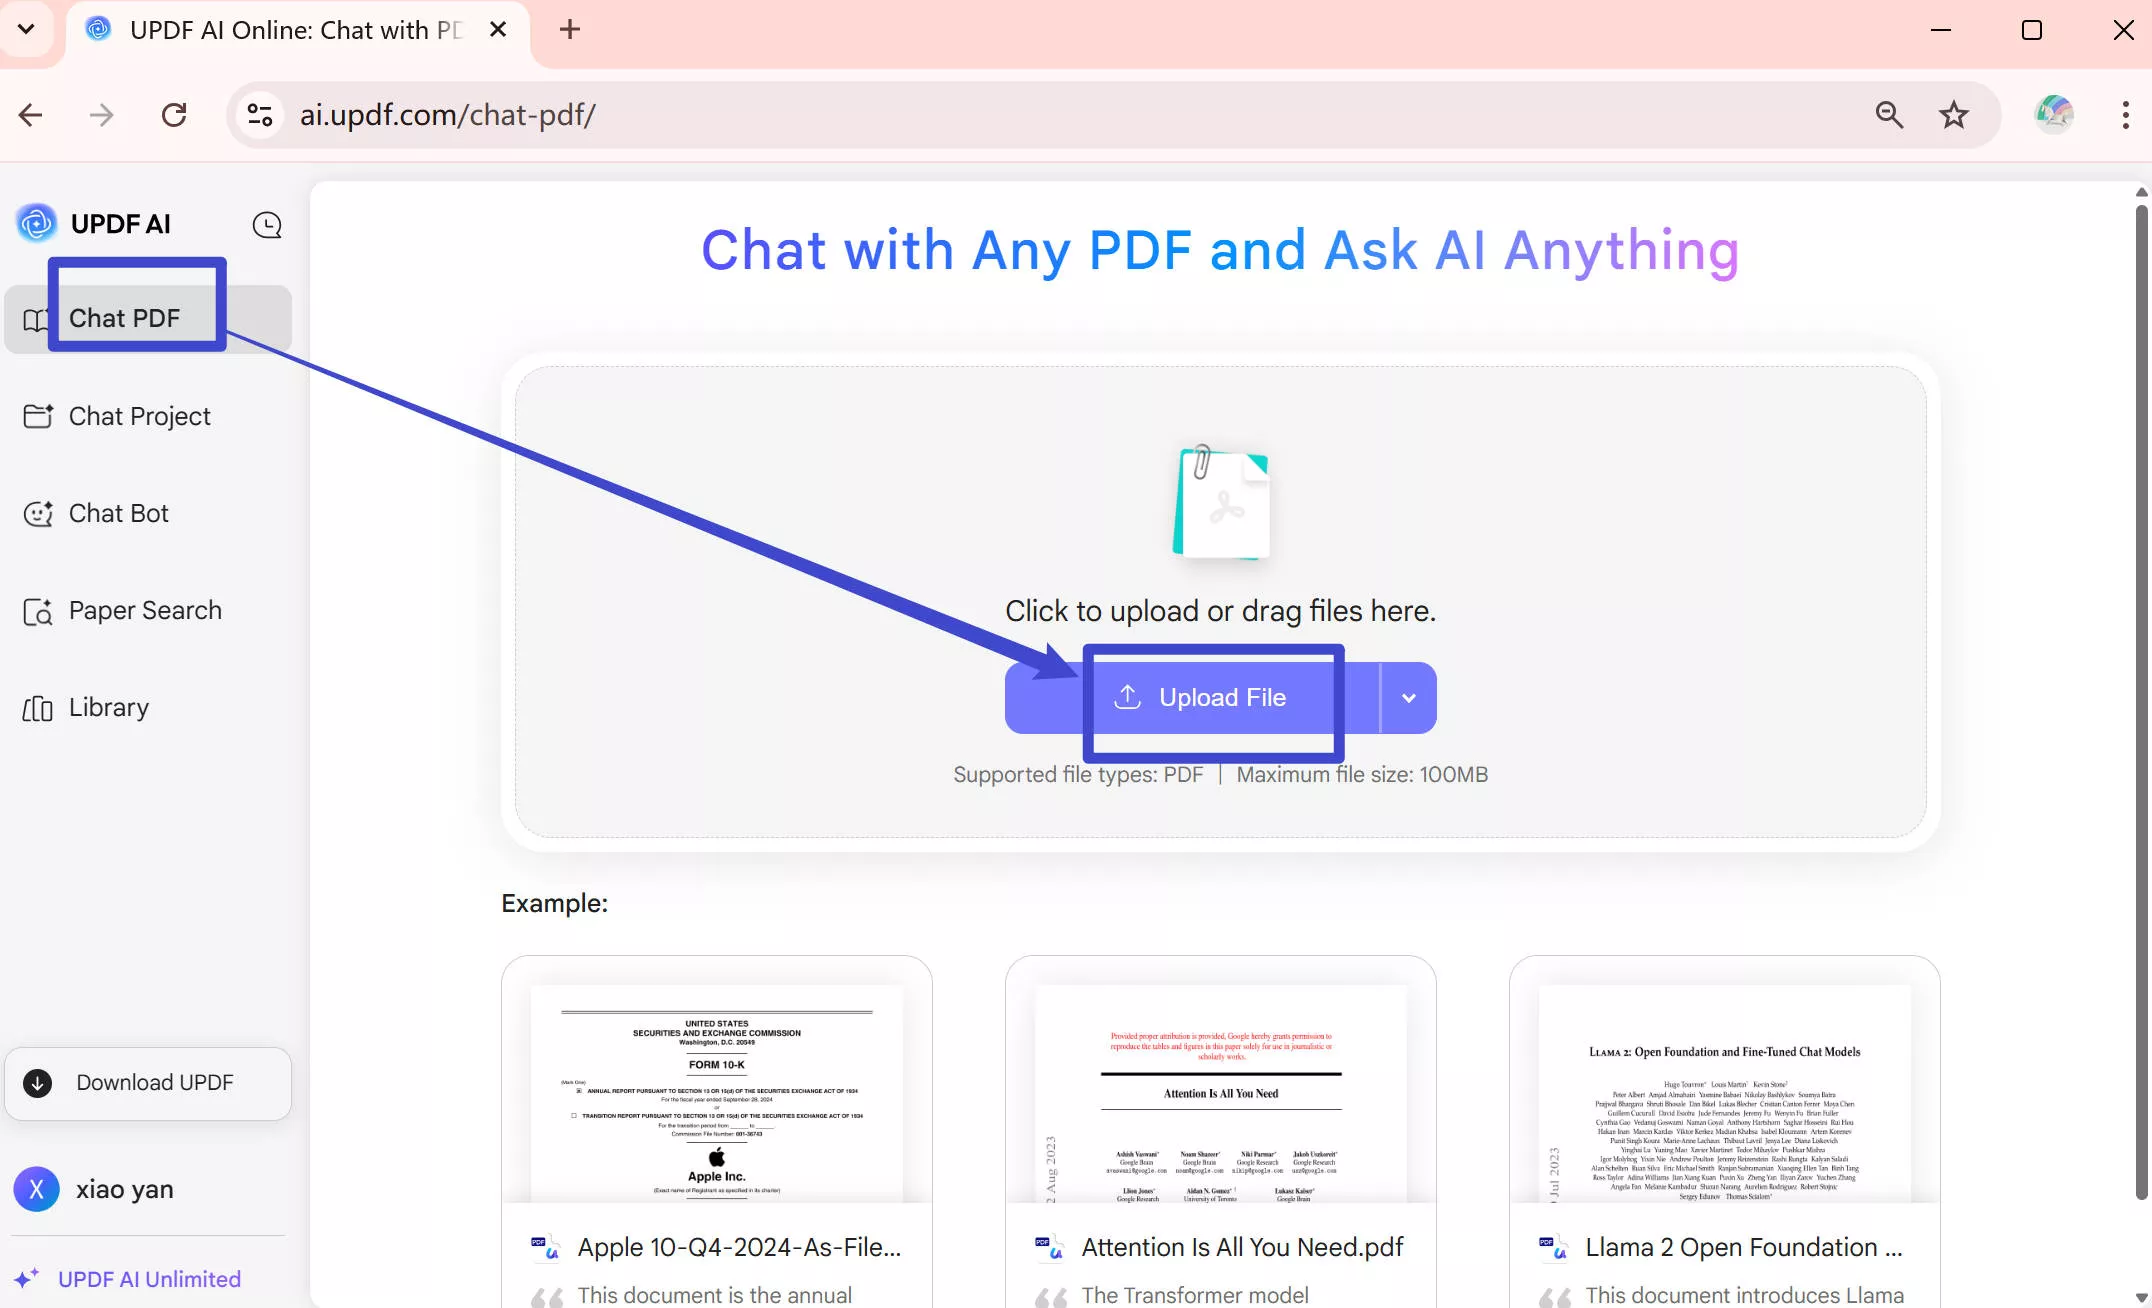
Task: Click the Paper Search icon
Action: click(x=38, y=611)
